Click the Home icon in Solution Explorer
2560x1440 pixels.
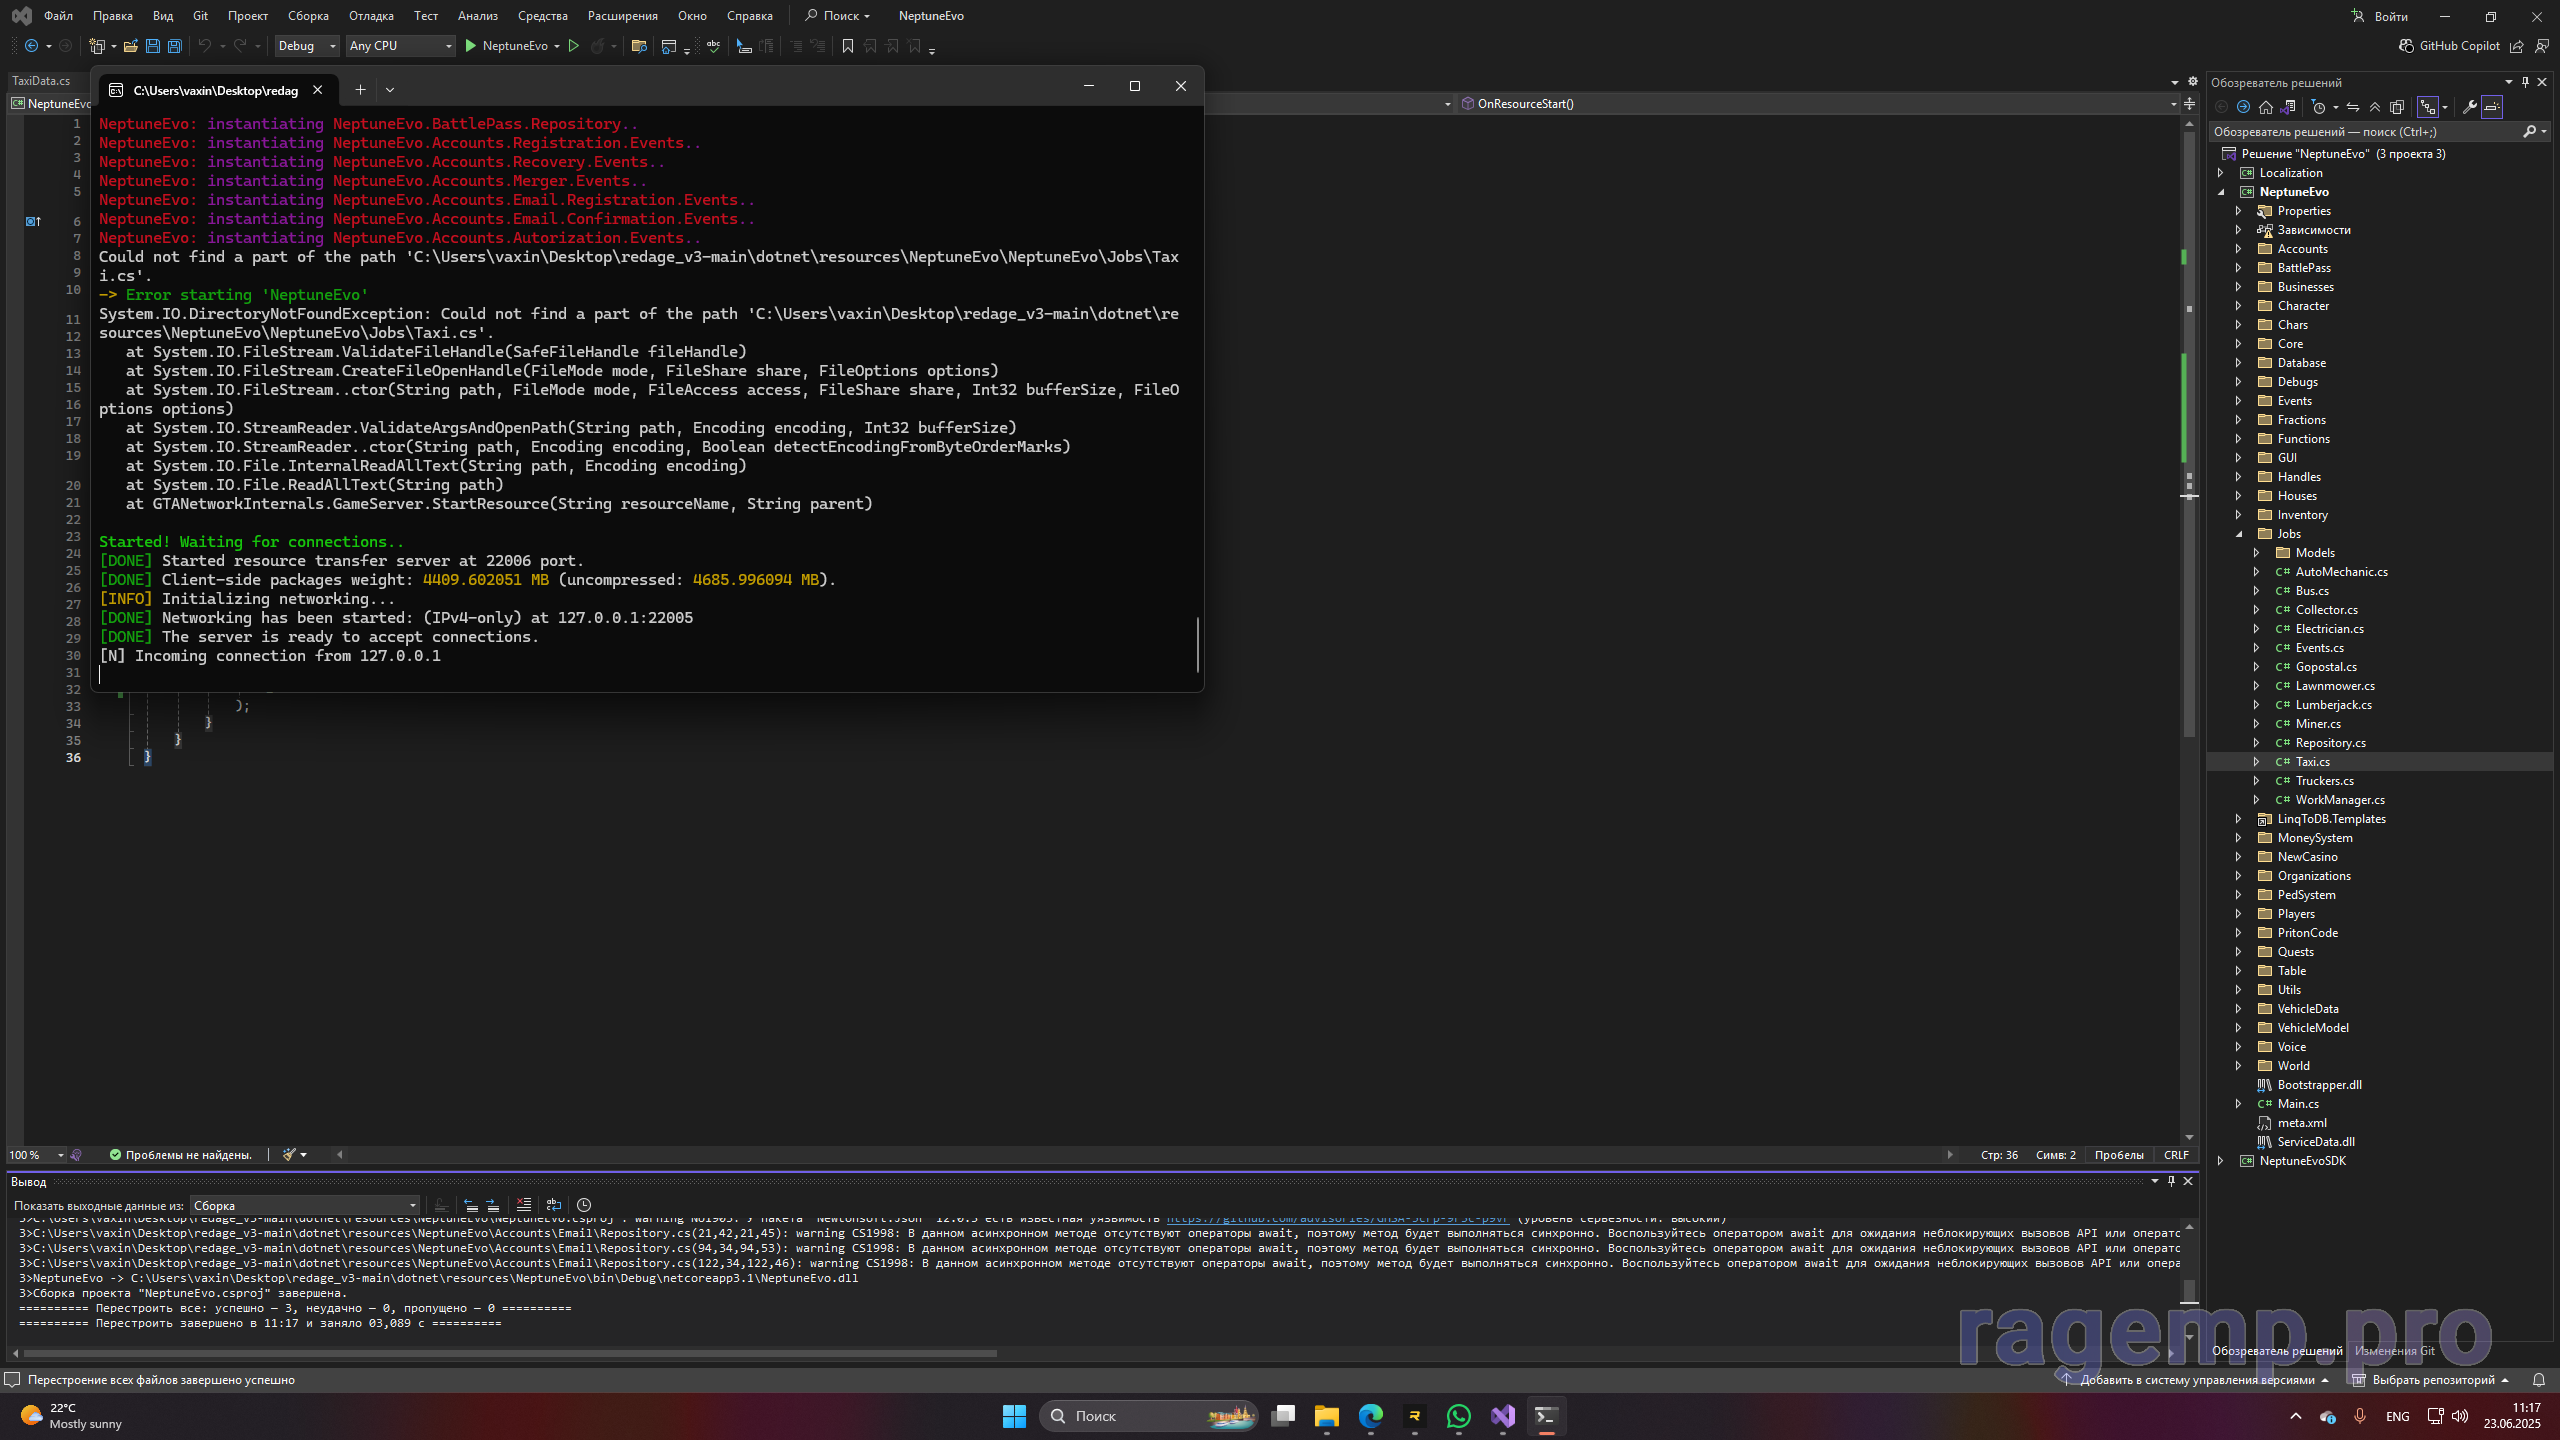point(2266,107)
